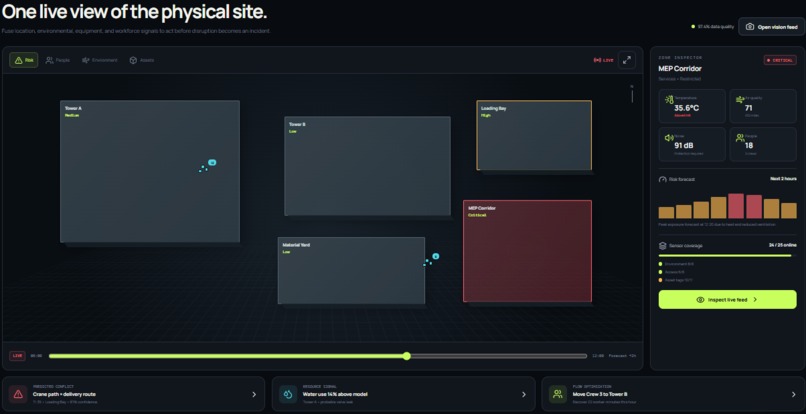
Task: Select the MEP Corridor zone on map
Action: tap(527, 251)
